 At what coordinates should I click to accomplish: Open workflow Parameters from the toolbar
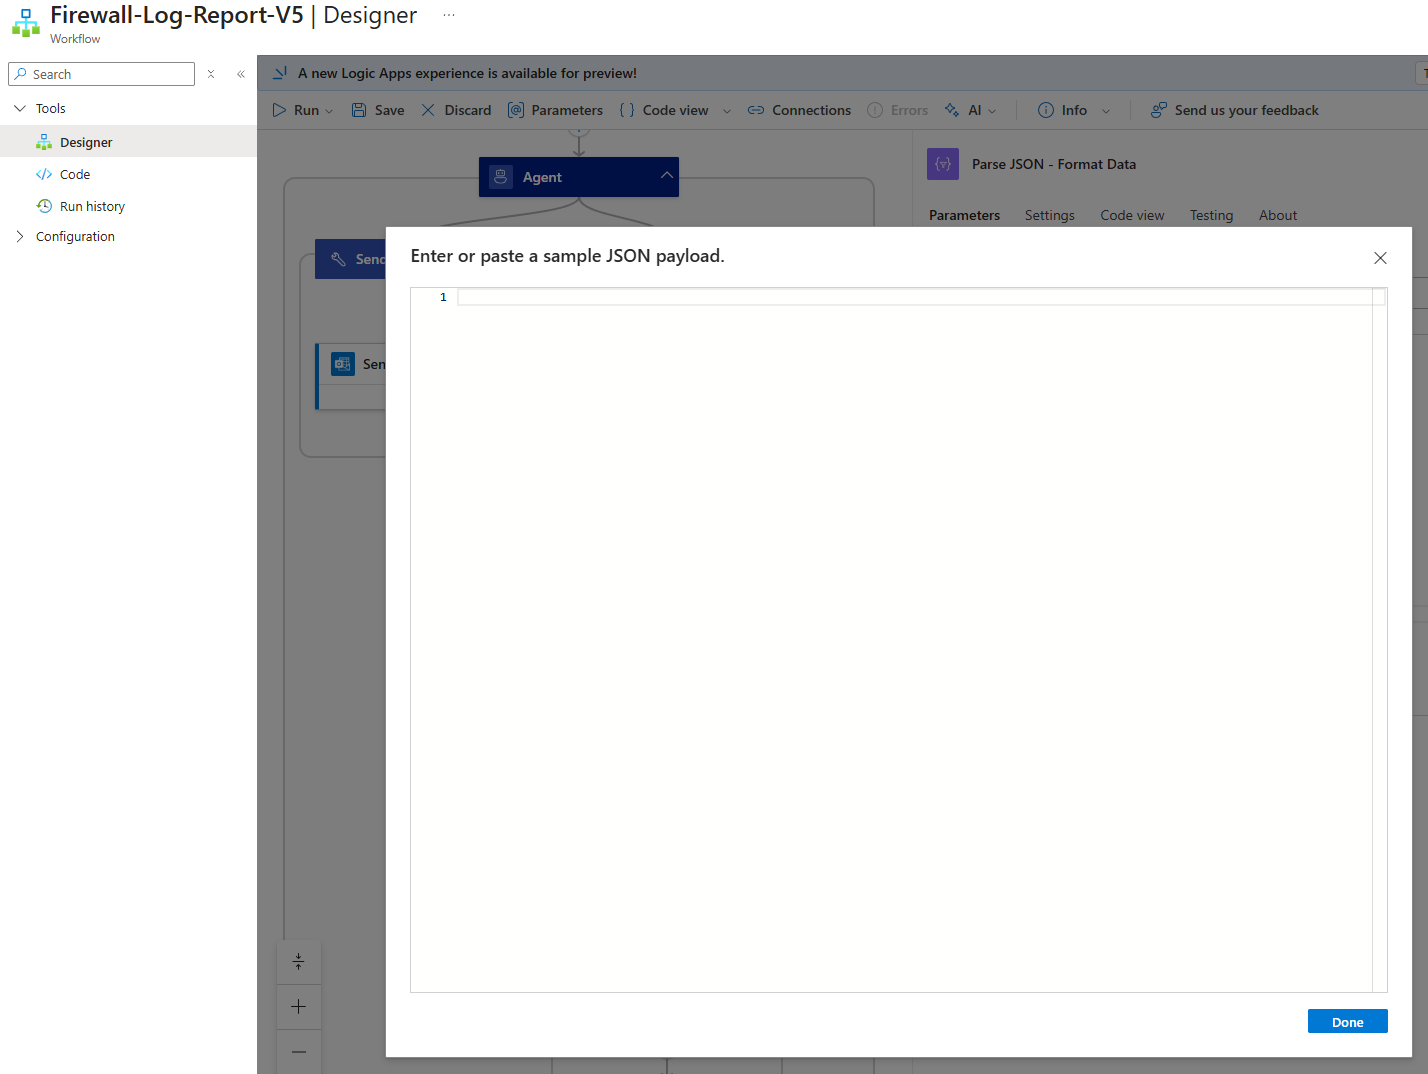click(x=555, y=110)
